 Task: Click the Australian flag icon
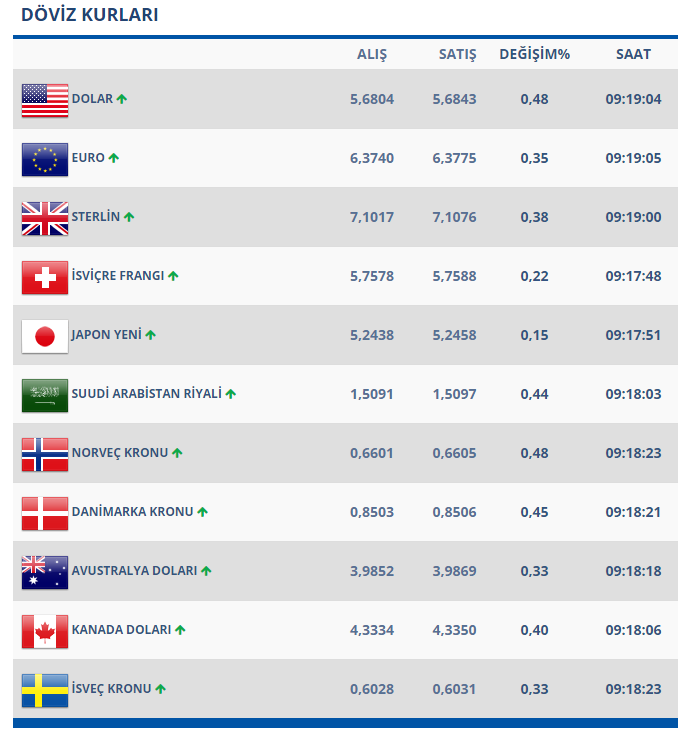click(45, 572)
